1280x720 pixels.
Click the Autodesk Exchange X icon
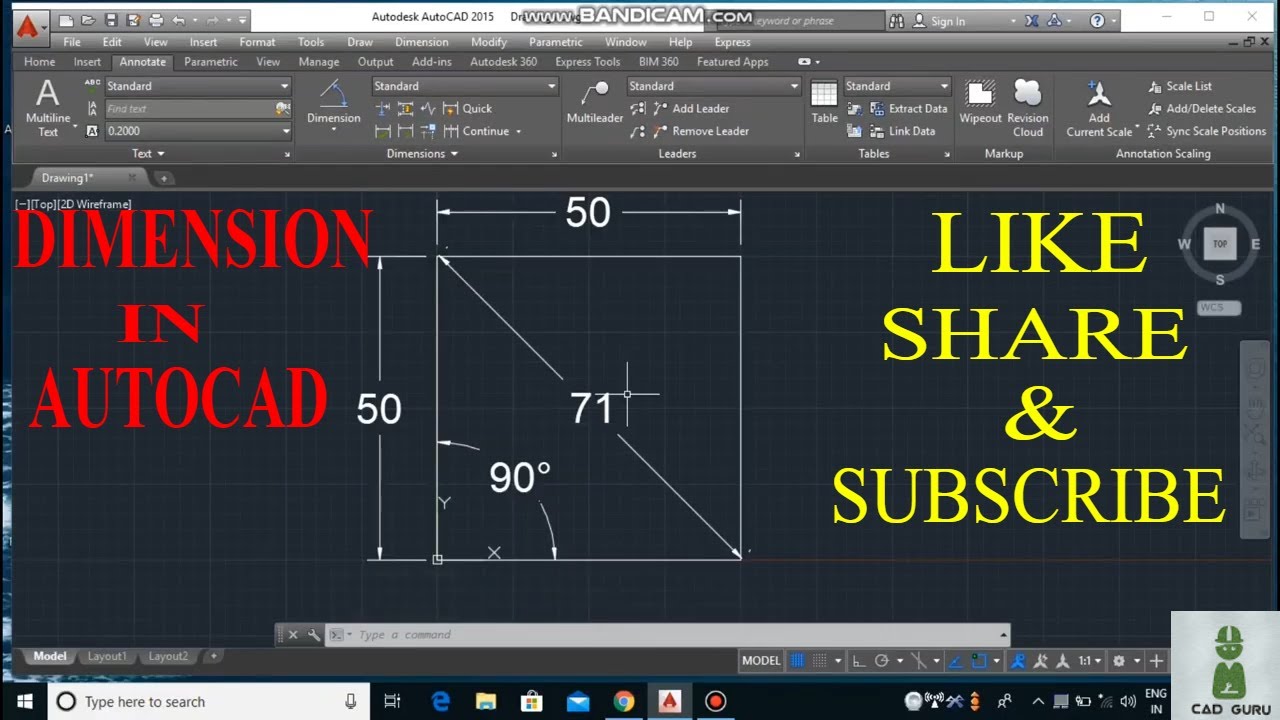click(x=1033, y=20)
